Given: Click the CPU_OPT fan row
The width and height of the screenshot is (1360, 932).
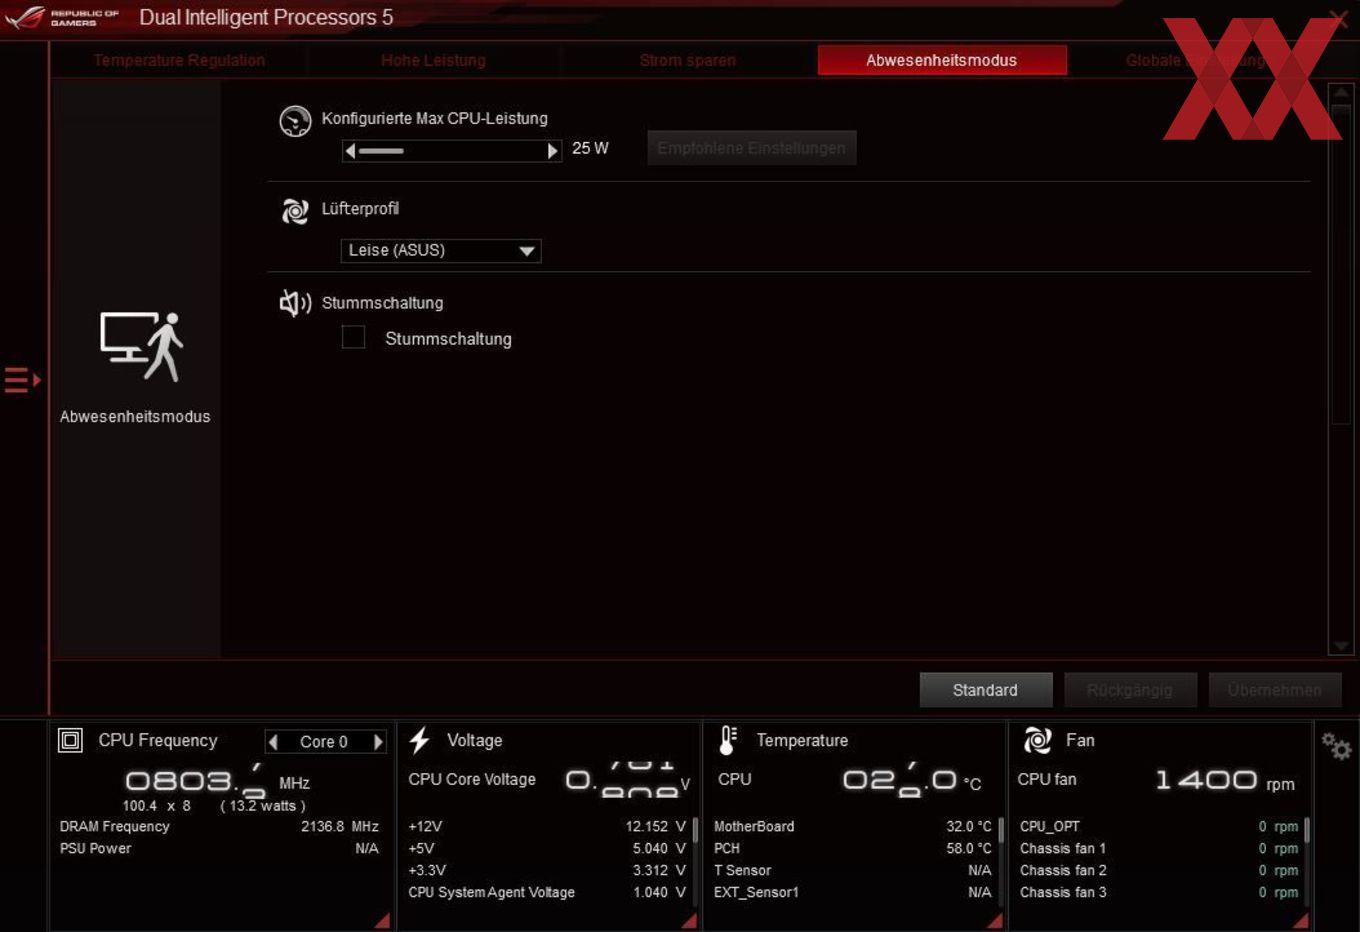Looking at the screenshot, I should click(1159, 827).
